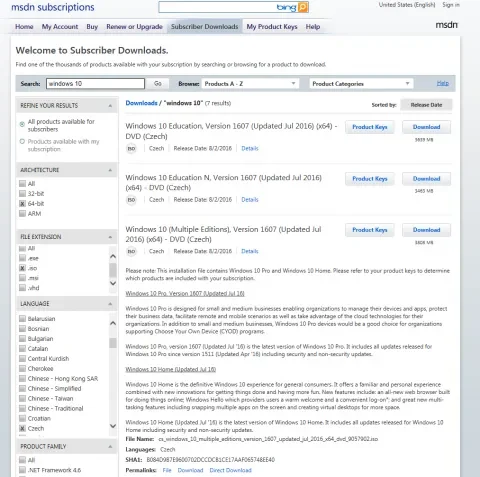Go to the Home tab
The width and height of the screenshot is (480, 477).
(24, 27)
